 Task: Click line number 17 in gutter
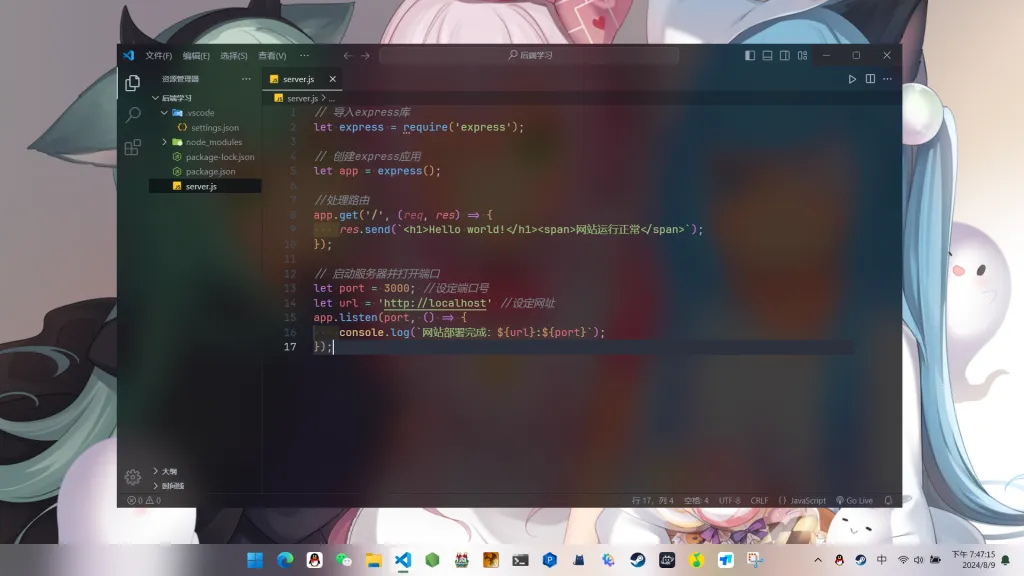click(x=290, y=347)
